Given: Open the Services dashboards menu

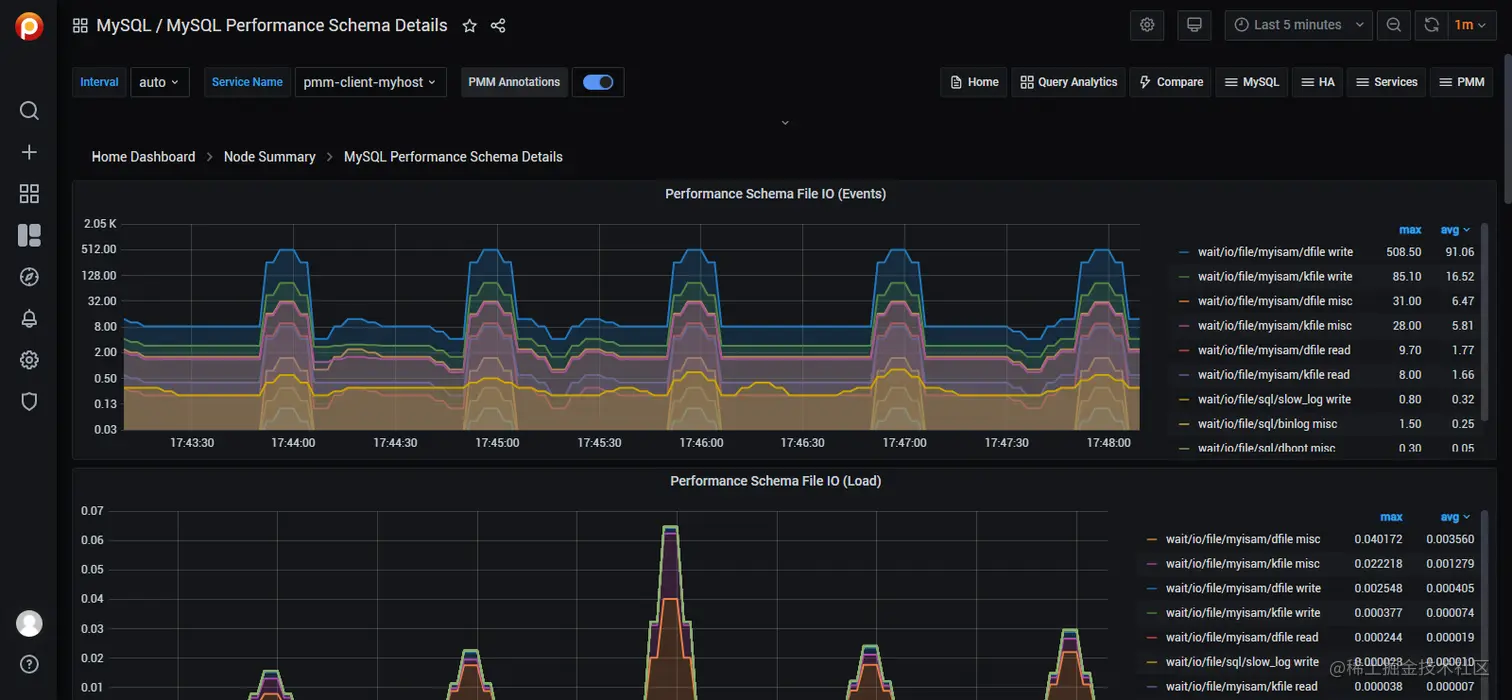Looking at the screenshot, I should (1387, 82).
